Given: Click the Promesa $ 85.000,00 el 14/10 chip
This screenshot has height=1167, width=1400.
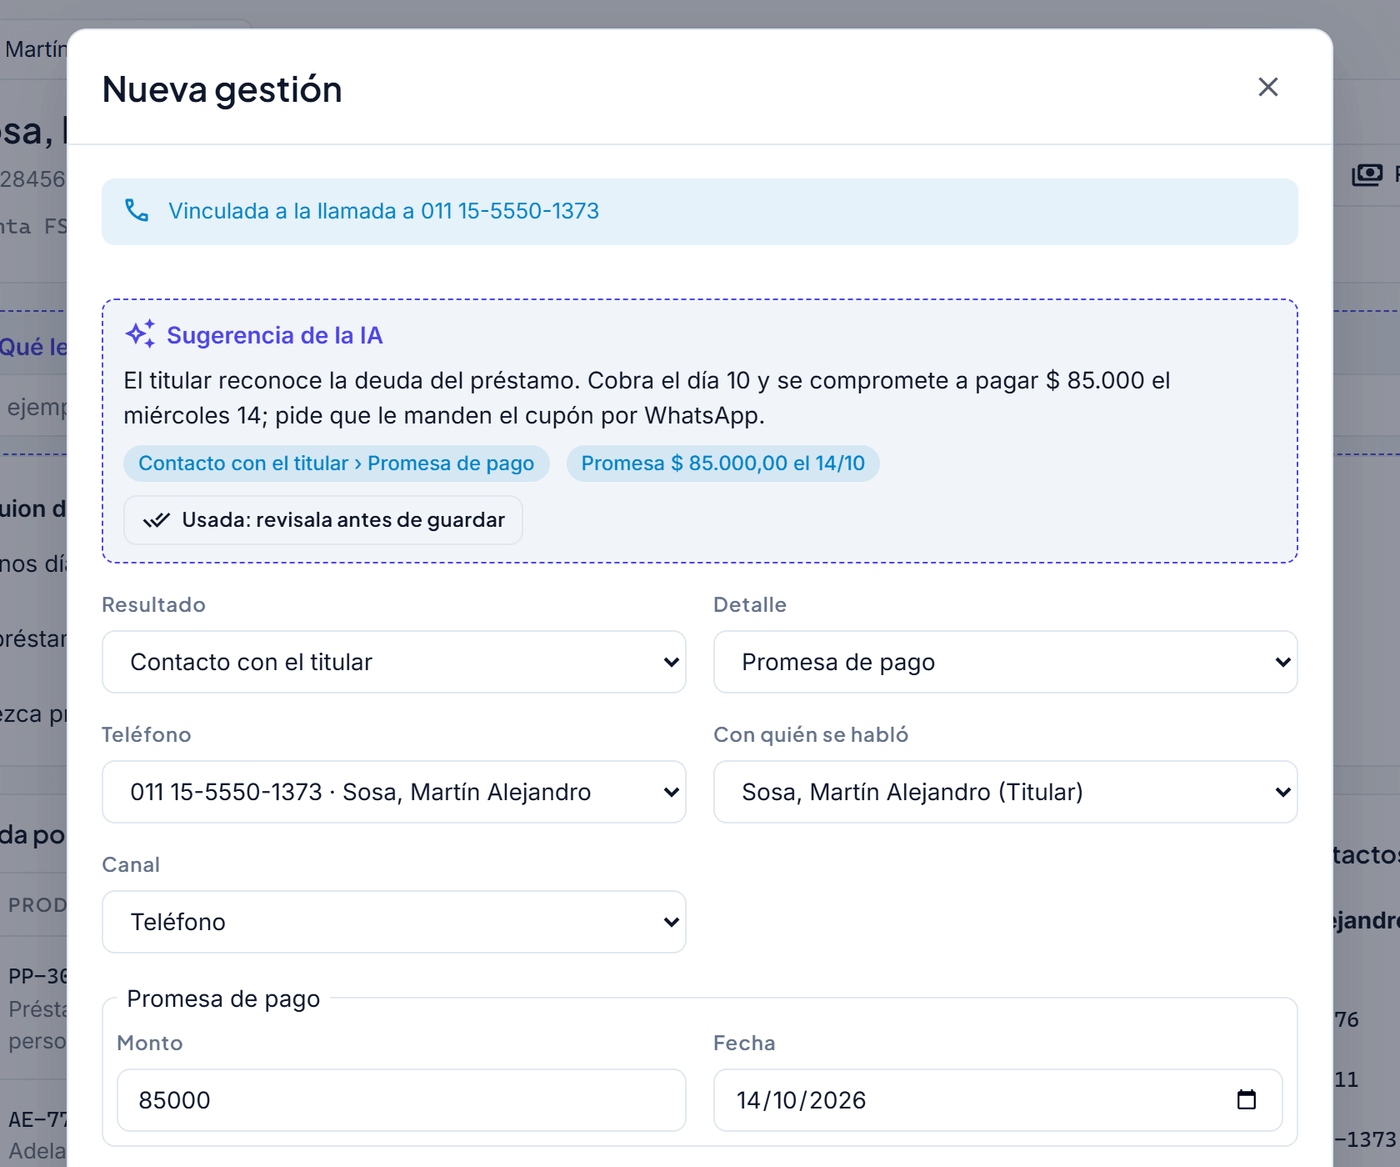Looking at the screenshot, I should coord(723,463).
